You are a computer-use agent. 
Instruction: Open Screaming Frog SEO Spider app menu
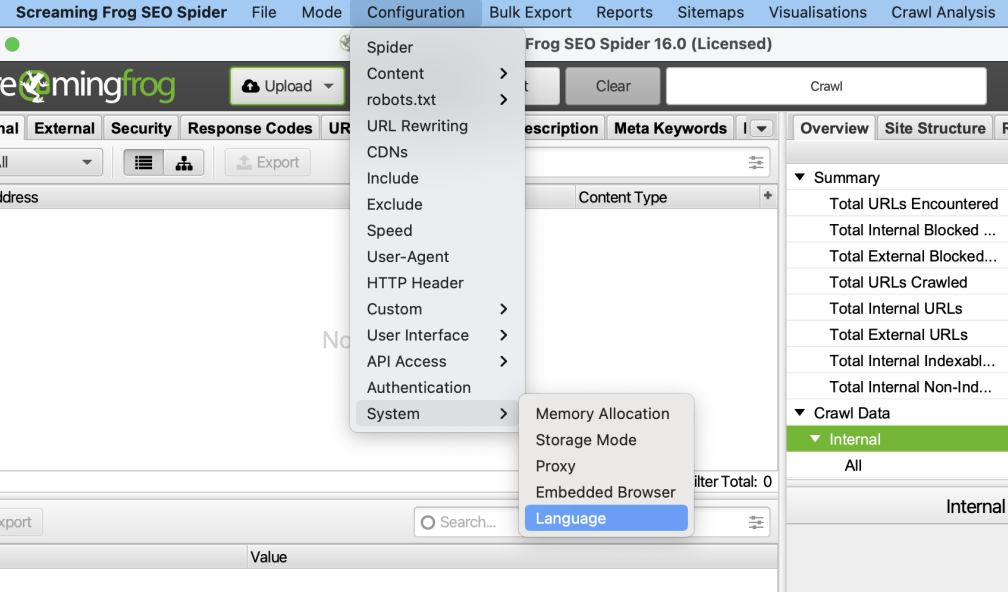[122, 13]
